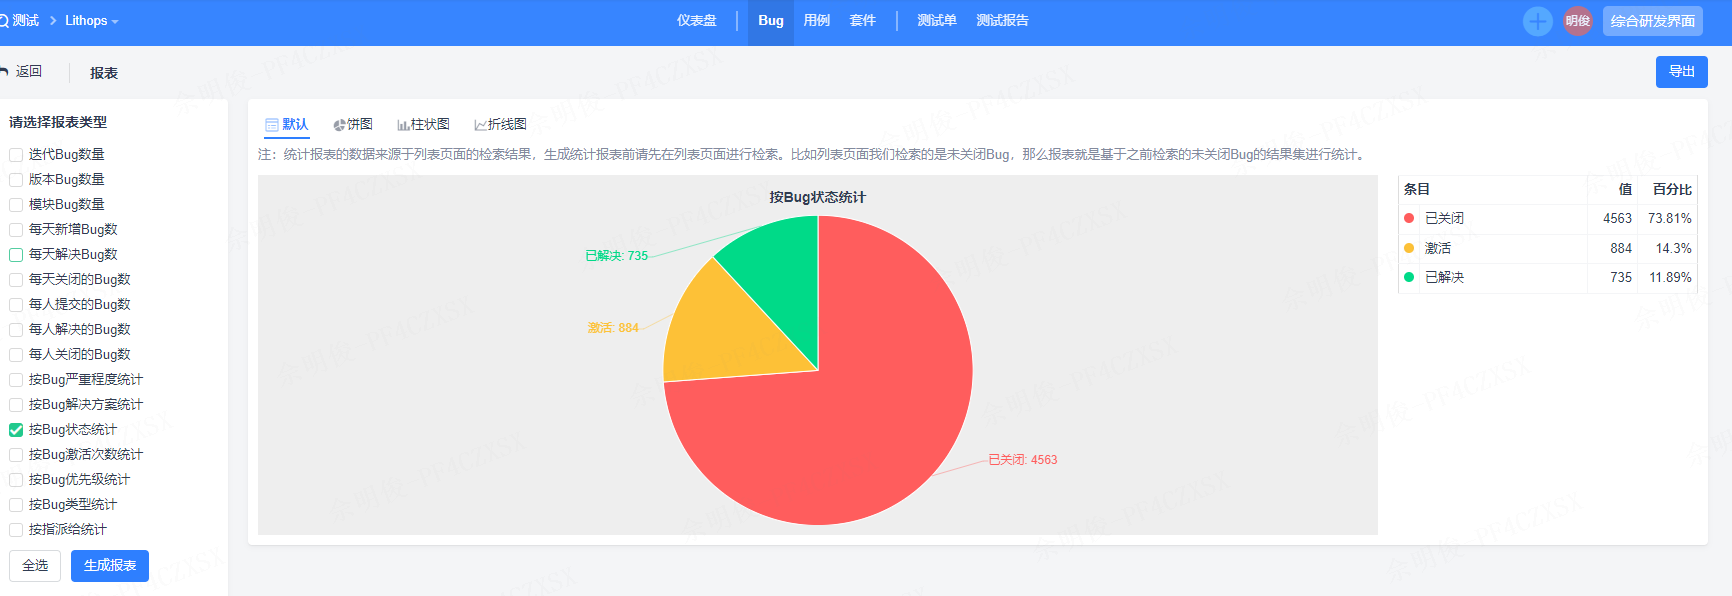Image resolution: width=1732 pixels, height=596 pixels.
Task: Check the 每人解决的Bug数 checkbox
Action: pos(16,330)
